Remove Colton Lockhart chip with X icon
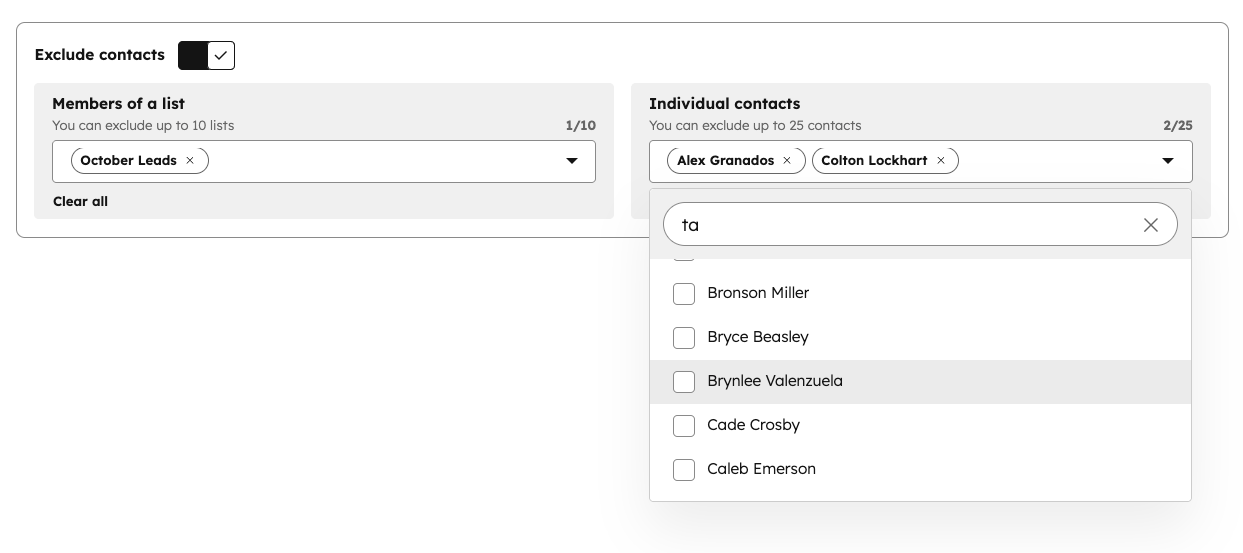 point(941,160)
